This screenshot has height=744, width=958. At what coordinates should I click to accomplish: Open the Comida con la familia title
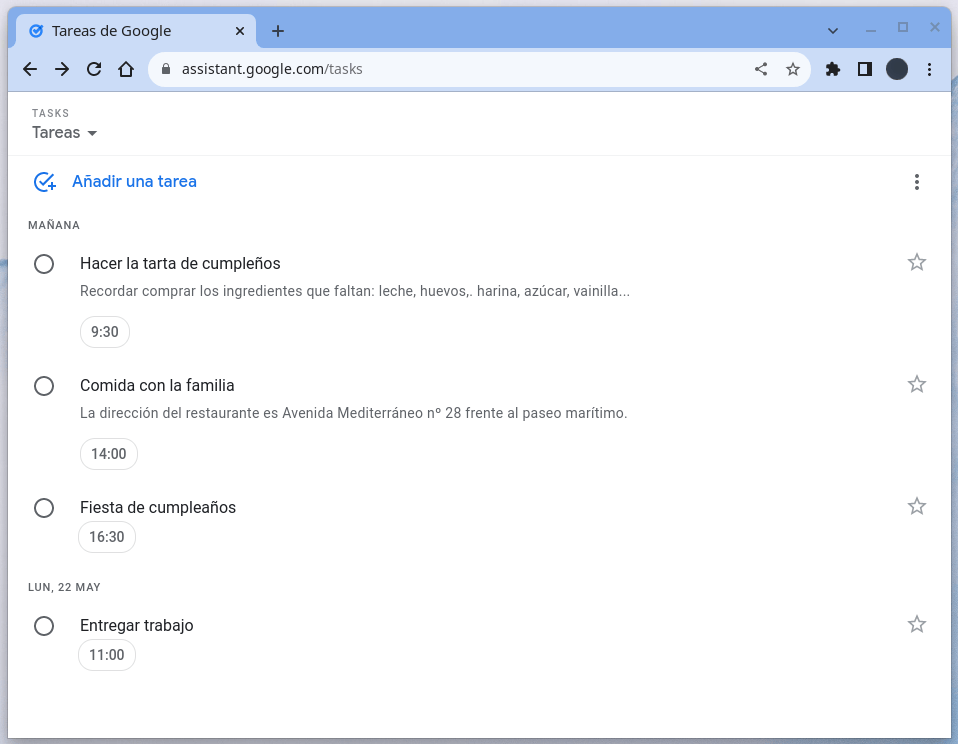(157, 385)
